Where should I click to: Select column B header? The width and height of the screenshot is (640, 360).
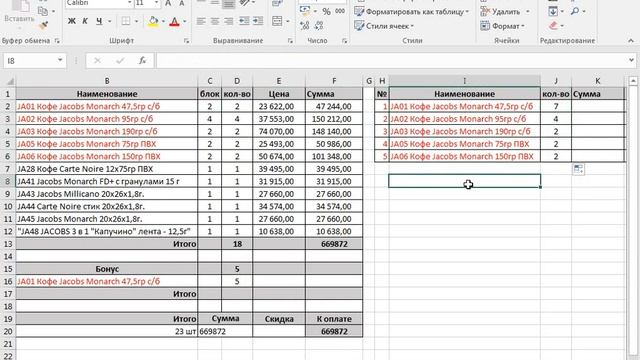[107, 81]
